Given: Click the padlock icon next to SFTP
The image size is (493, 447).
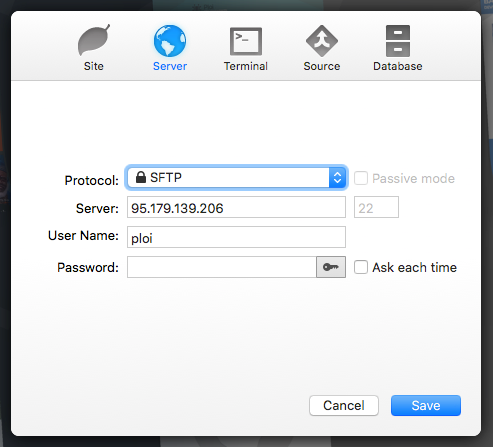Looking at the screenshot, I should 141,177.
